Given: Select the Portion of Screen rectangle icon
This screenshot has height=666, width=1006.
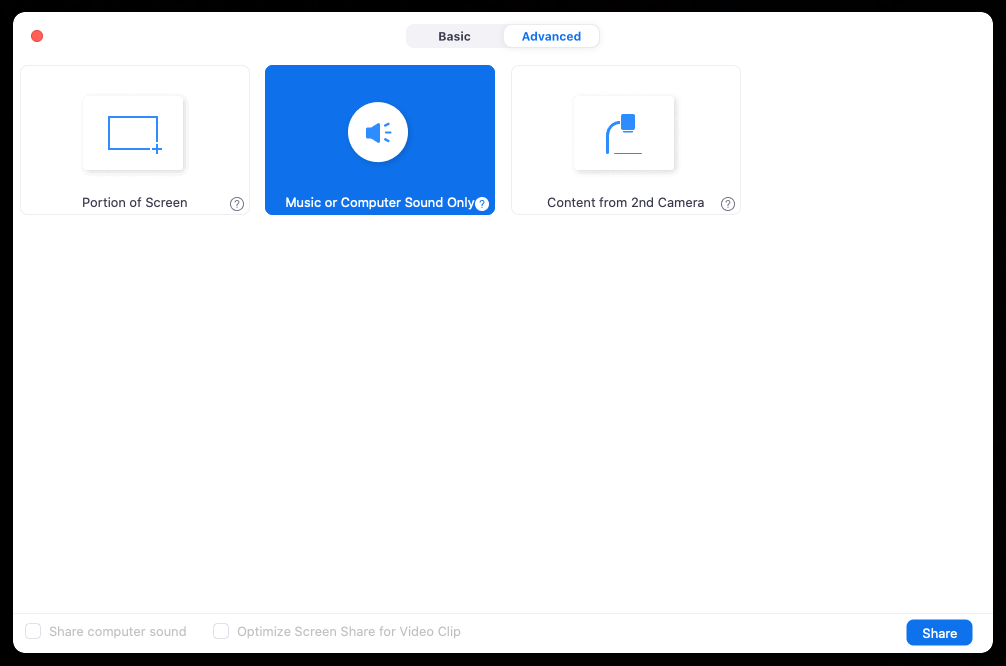Looking at the screenshot, I should point(133,133).
